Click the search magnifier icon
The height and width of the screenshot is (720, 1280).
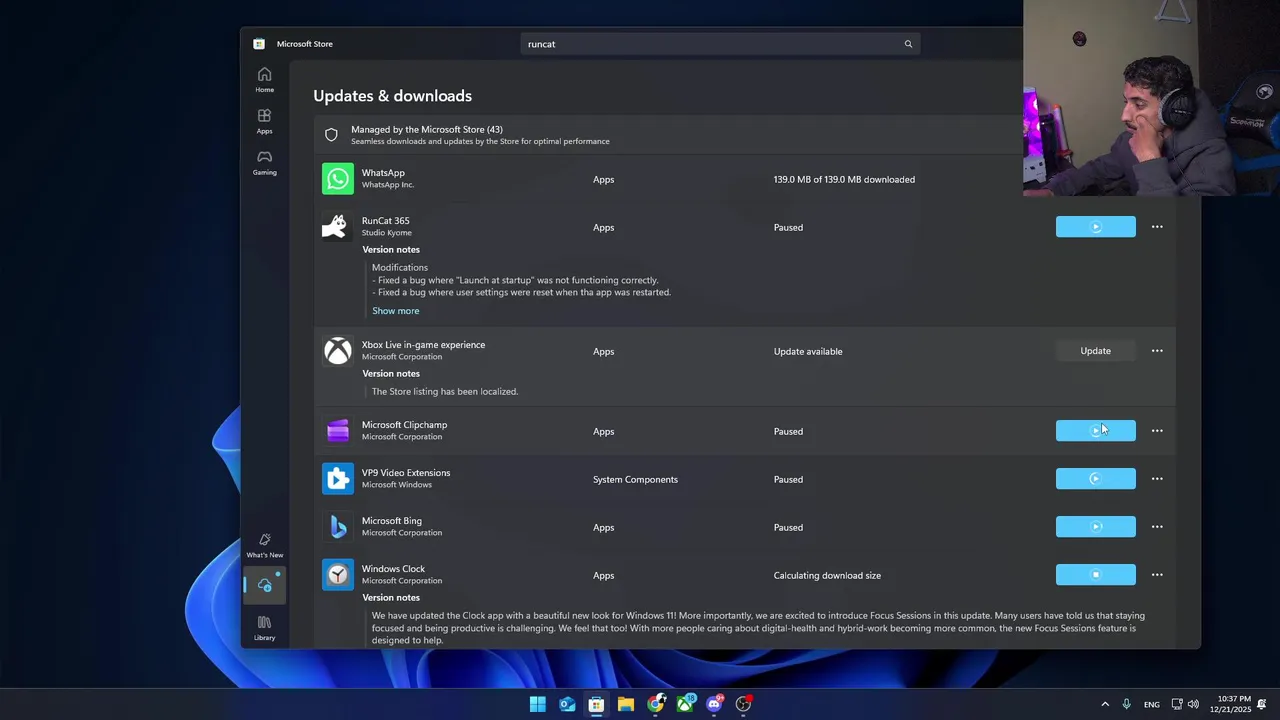click(908, 44)
